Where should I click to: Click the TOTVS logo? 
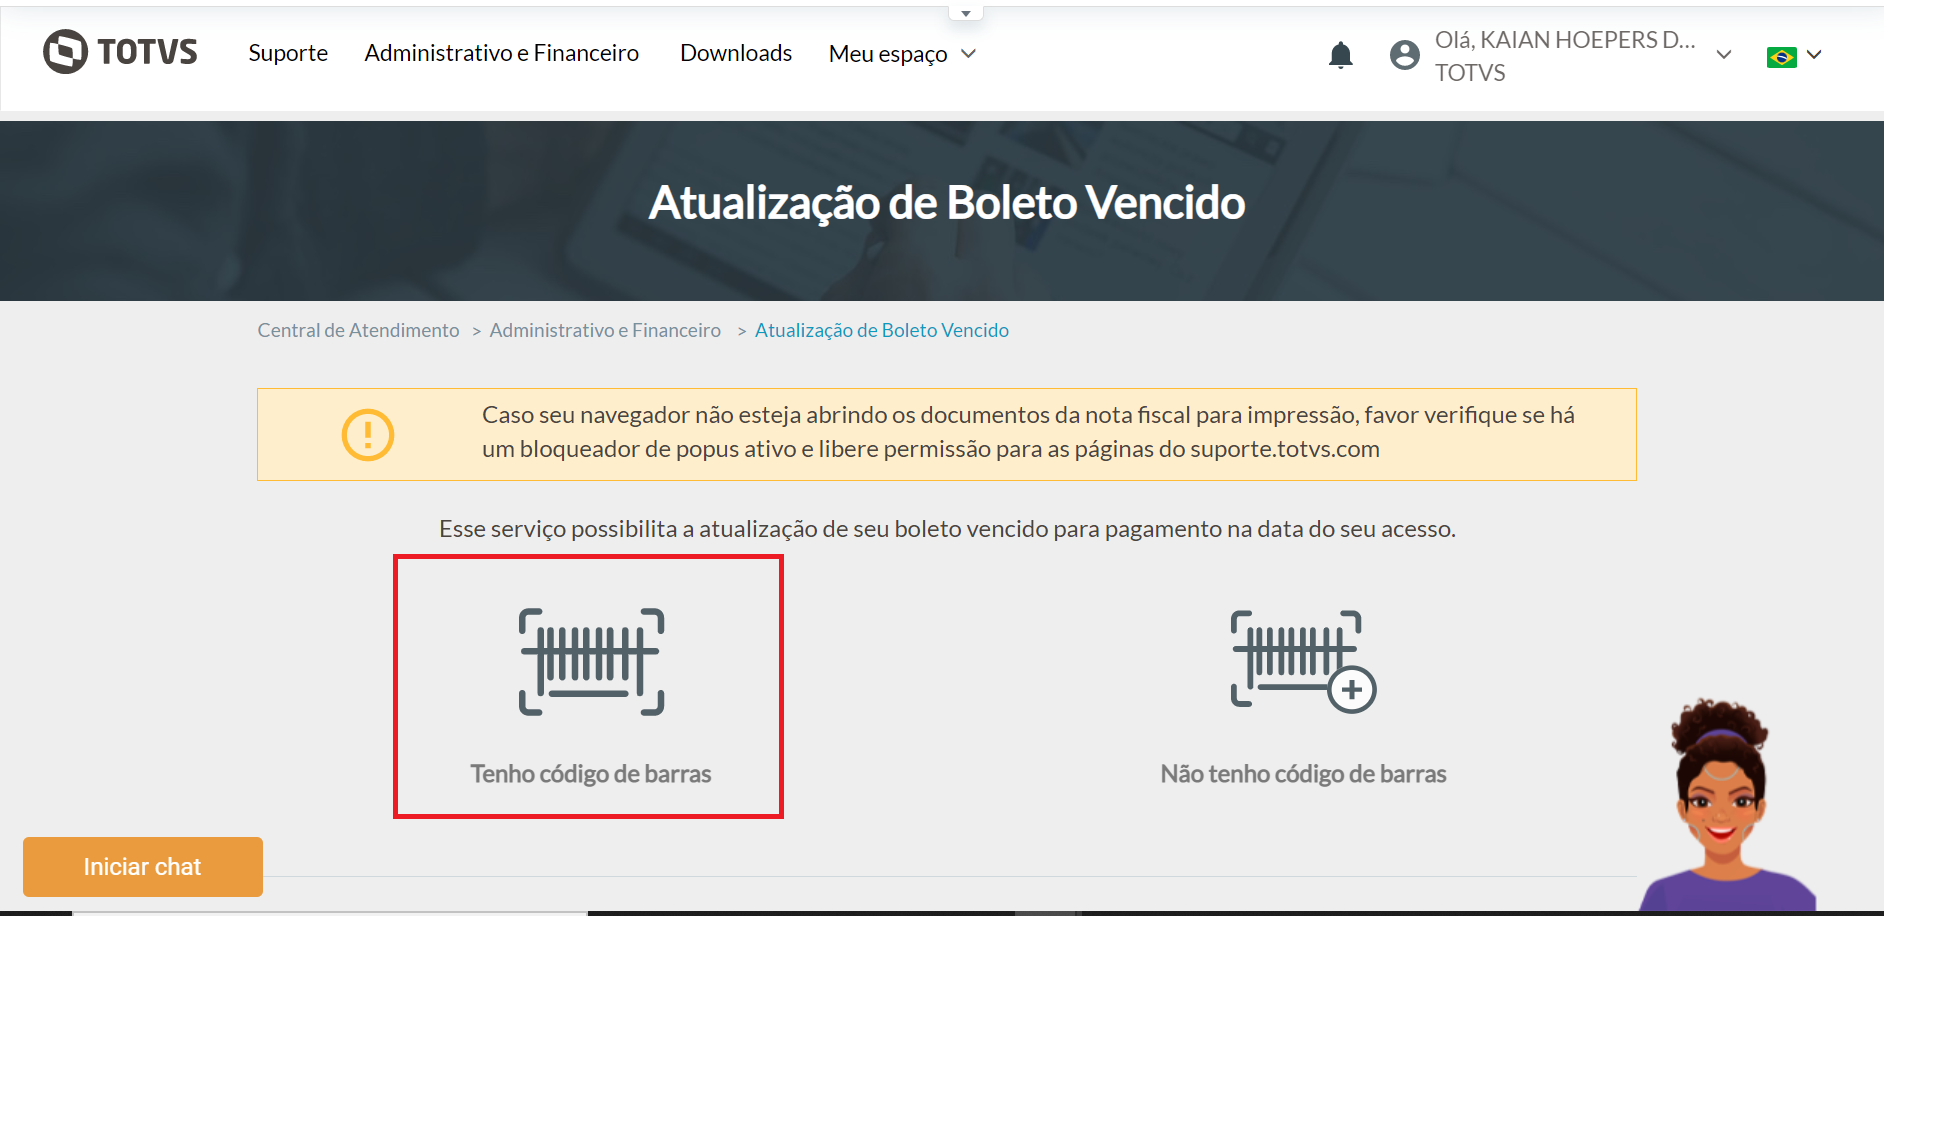119,53
